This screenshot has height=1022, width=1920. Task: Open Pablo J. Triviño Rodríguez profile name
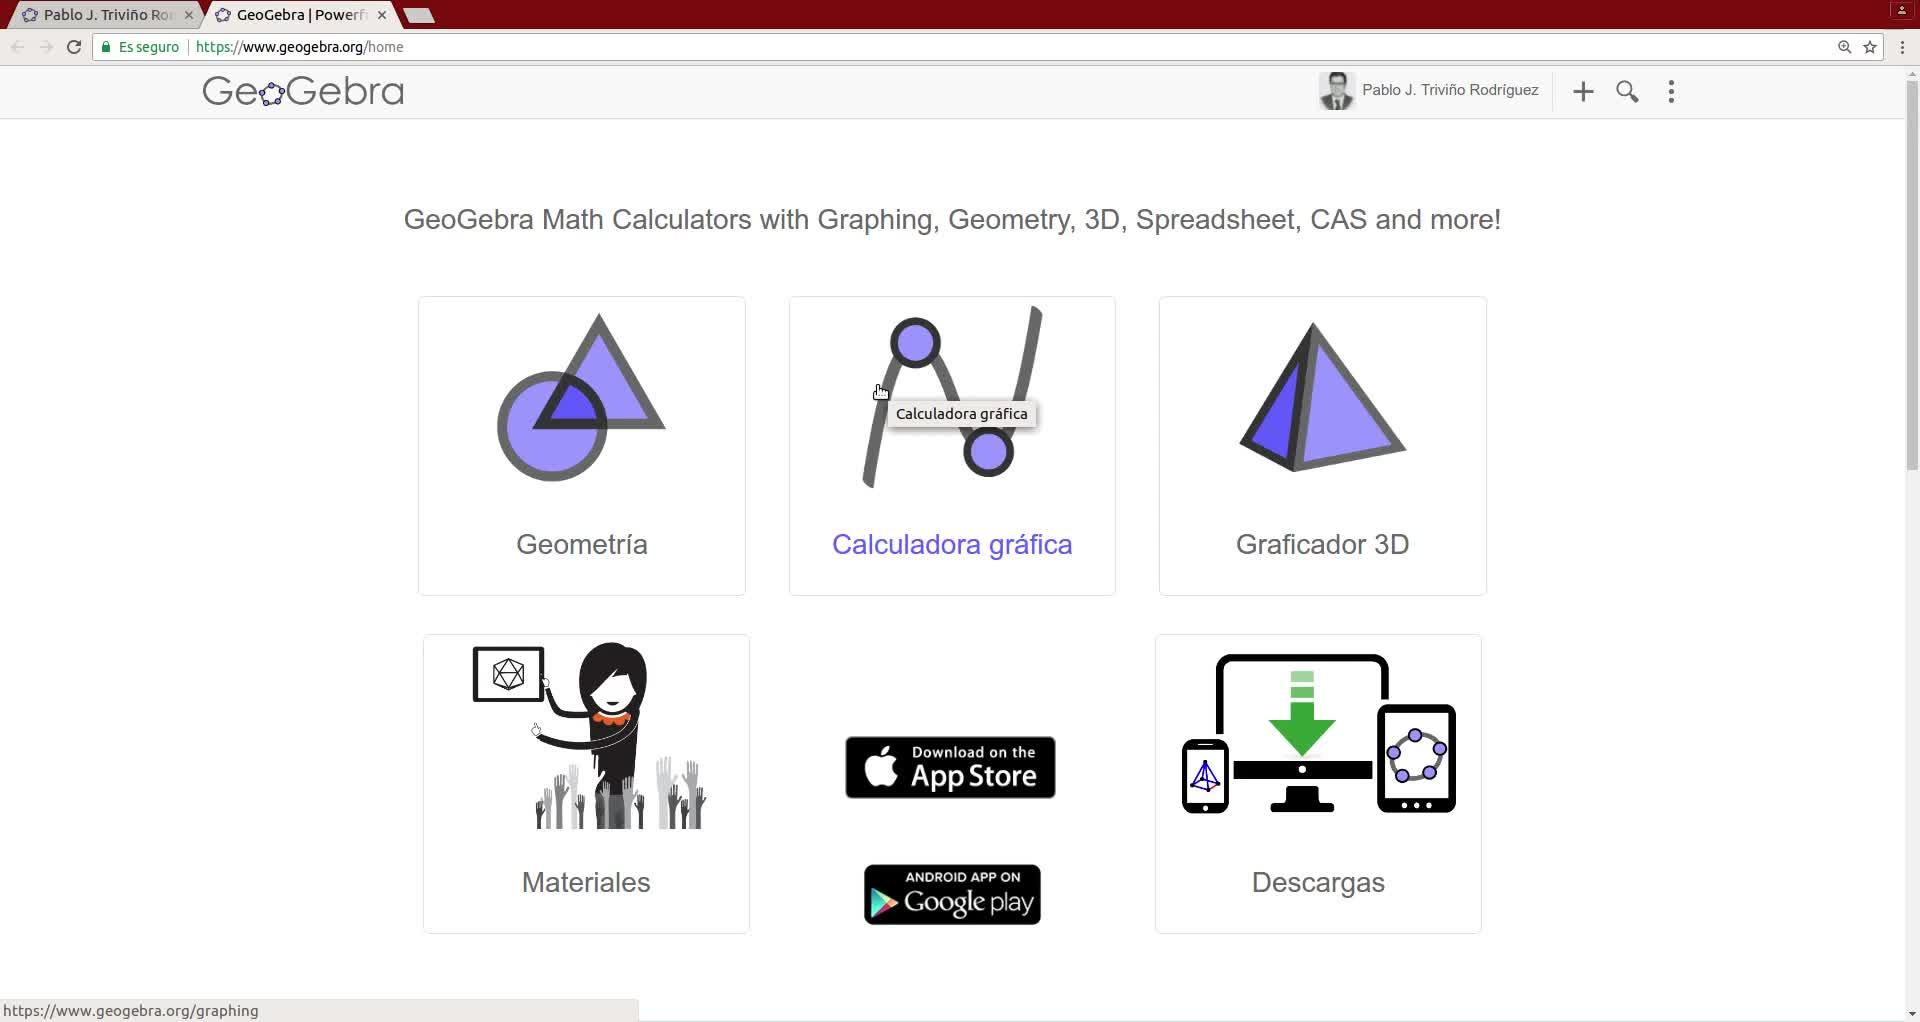click(1450, 90)
